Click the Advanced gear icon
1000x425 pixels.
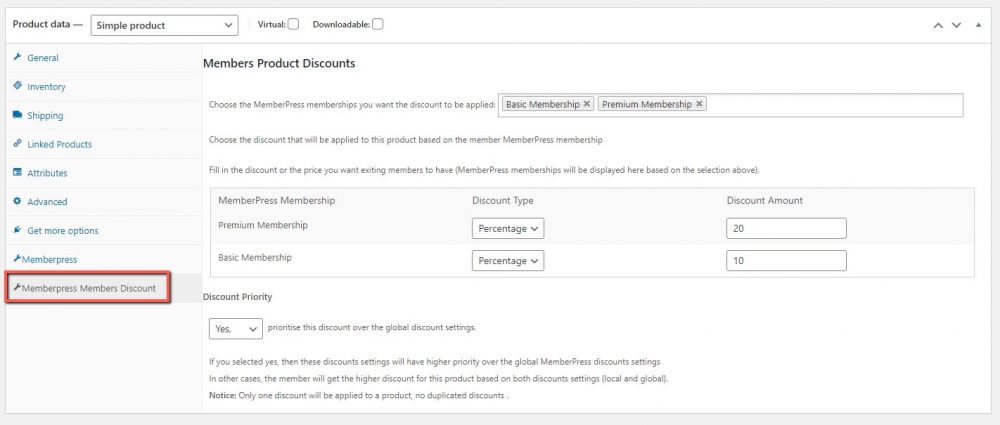17,202
